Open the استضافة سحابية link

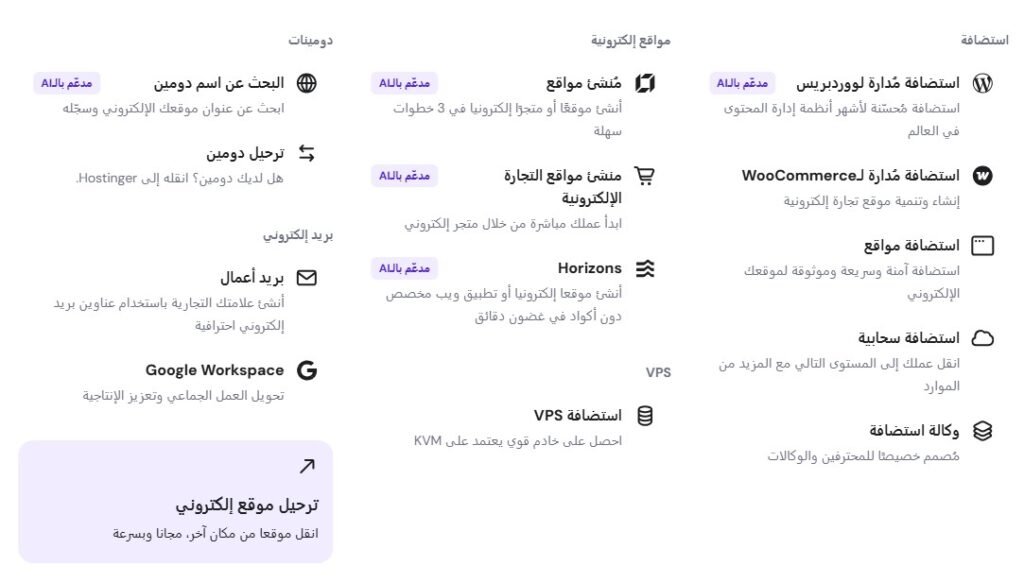coord(908,338)
